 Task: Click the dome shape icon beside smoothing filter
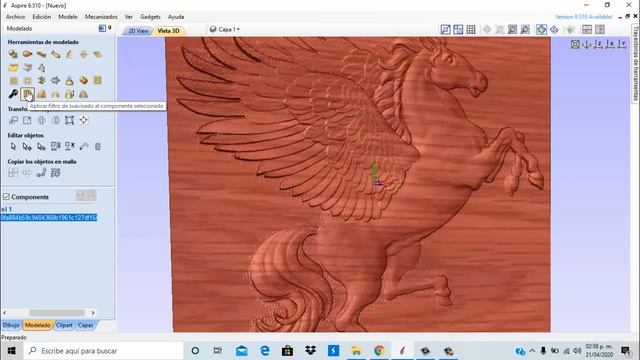click(42, 94)
